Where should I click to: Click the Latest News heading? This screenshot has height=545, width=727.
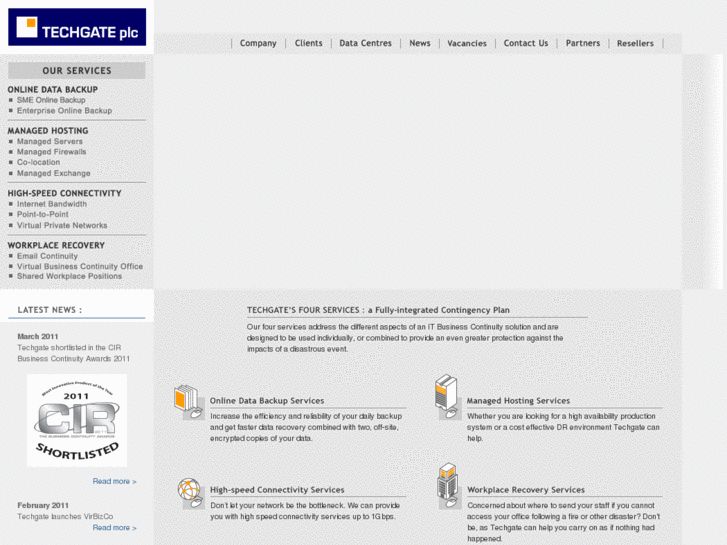point(50,310)
